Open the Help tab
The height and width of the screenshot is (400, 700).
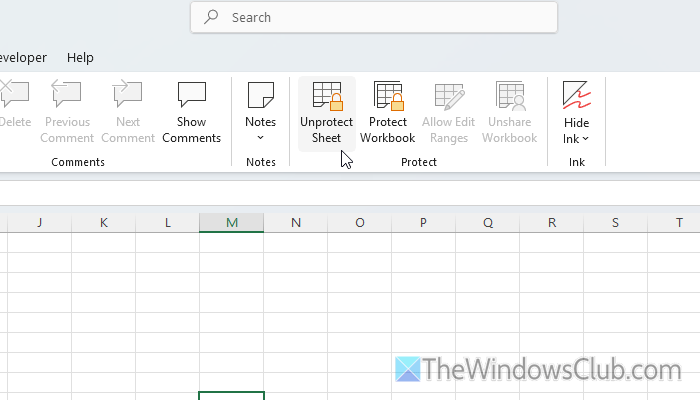(x=80, y=58)
